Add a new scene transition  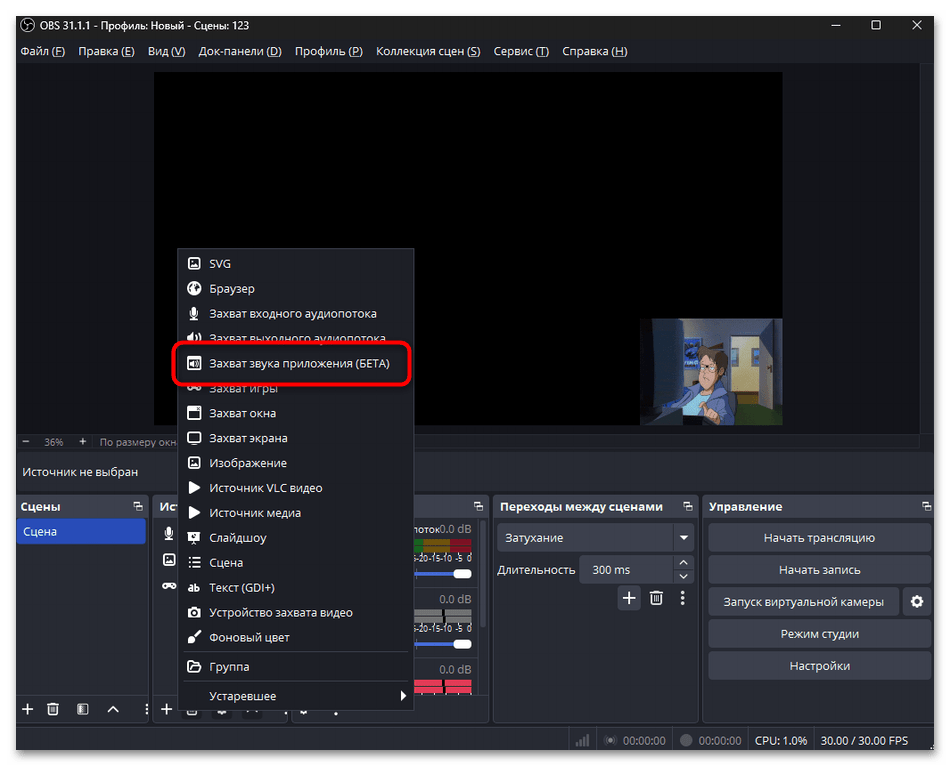[629, 599]
